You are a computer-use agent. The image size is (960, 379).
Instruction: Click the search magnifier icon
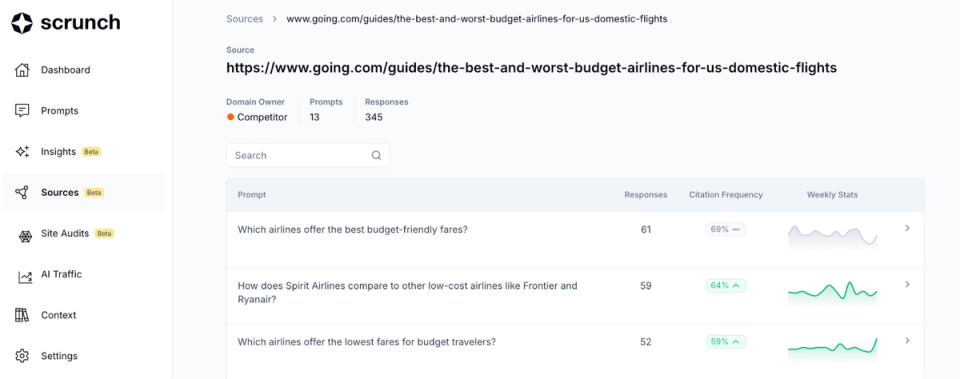pos(377,156)
